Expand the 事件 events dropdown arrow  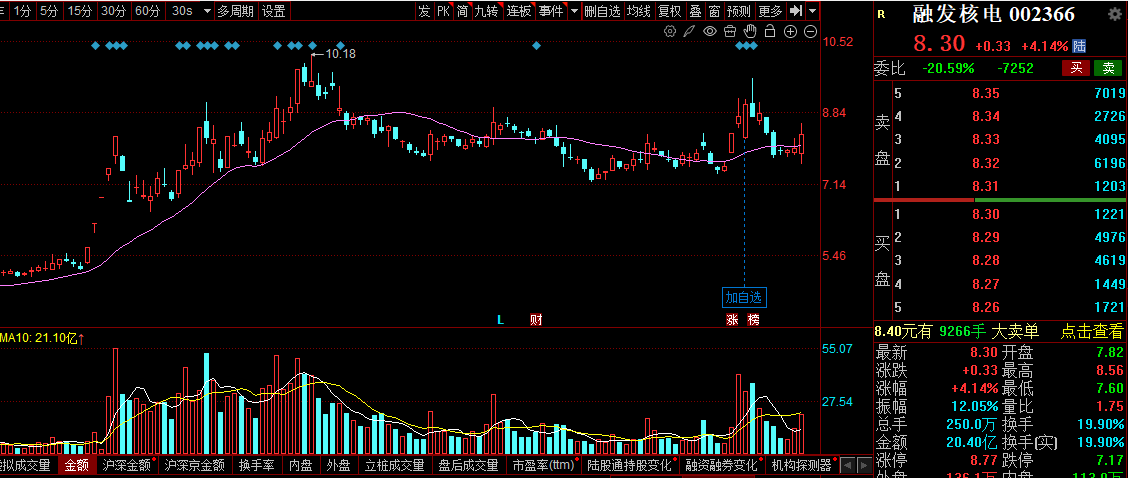(x=573, y=11)
